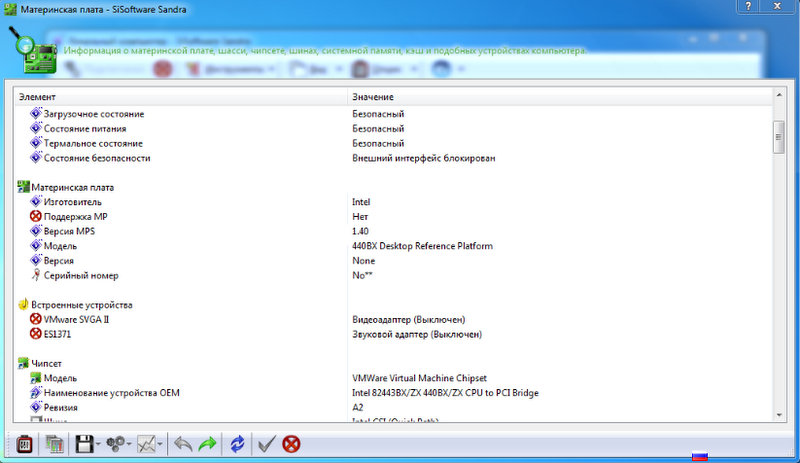Click the line graph icon
Viewport: 800px width, 463px height.
click(x=146, y=444)
